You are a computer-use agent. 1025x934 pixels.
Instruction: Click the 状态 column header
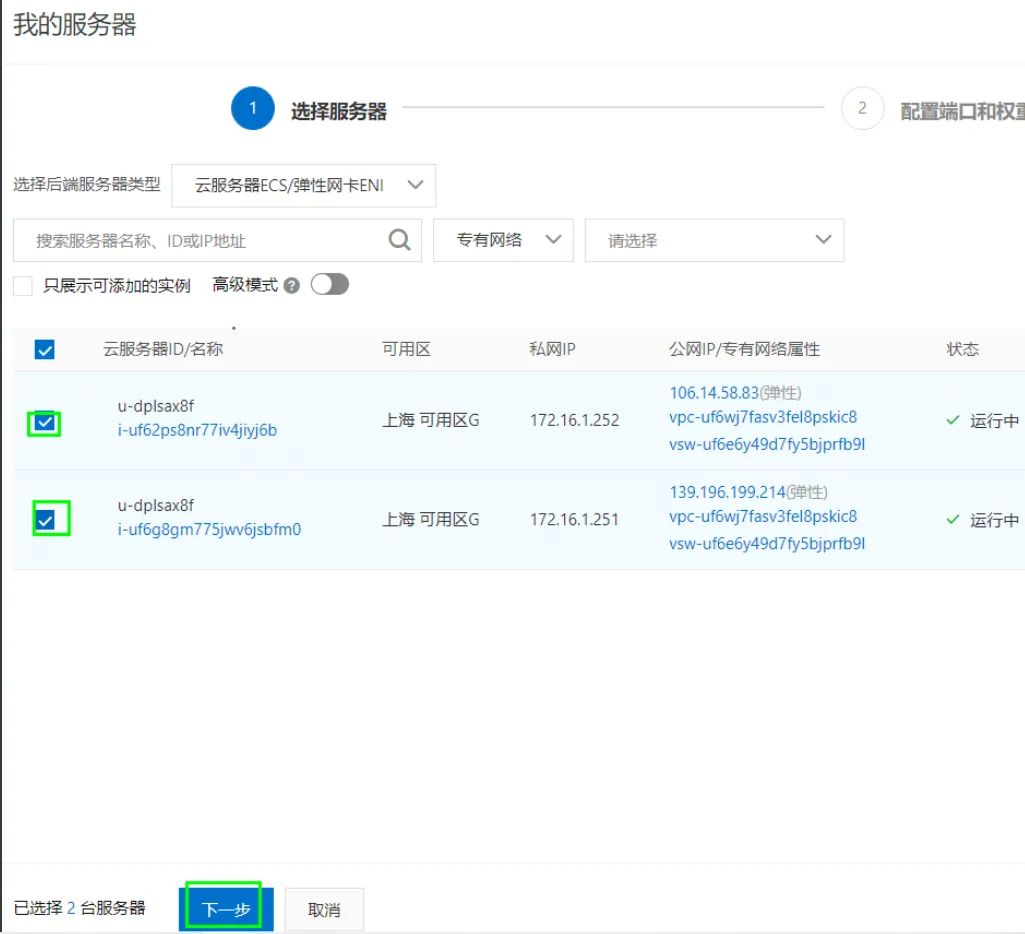(962, 349)
